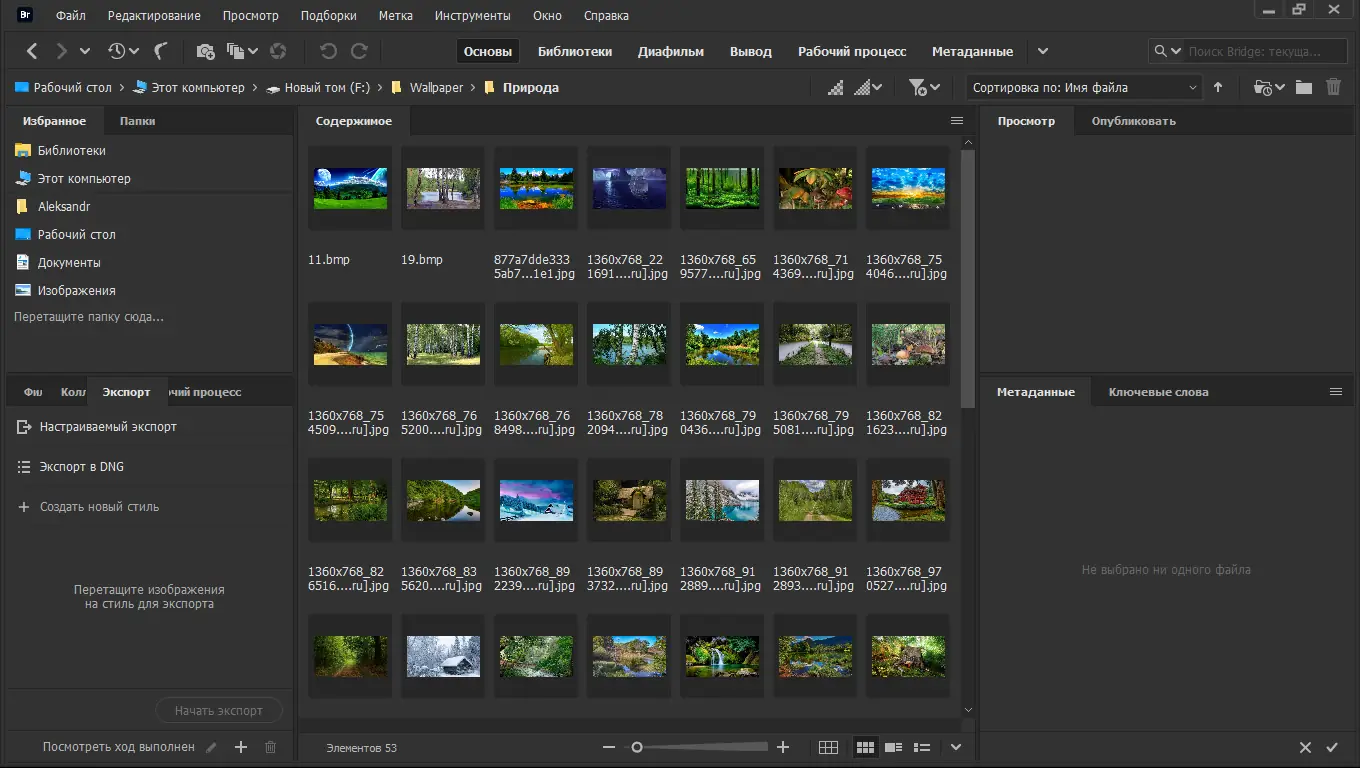
Task: Click the Refresh icon in the toolbar
Action: click(x=278, y=51)
